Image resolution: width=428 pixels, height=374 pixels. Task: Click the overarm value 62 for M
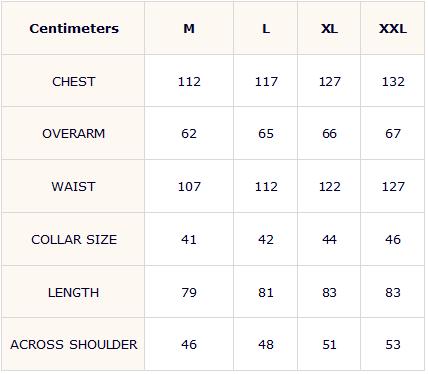[x=189, y=134]
